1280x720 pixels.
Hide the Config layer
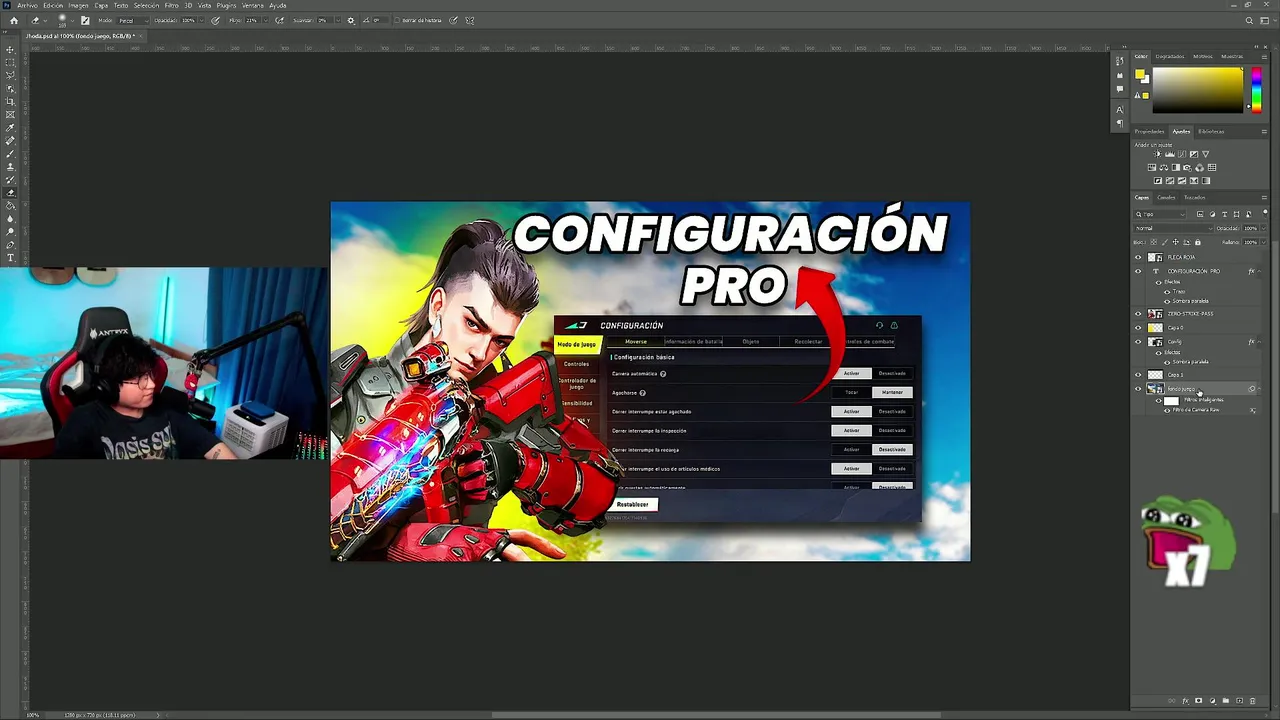click(x=1138, y=342)
